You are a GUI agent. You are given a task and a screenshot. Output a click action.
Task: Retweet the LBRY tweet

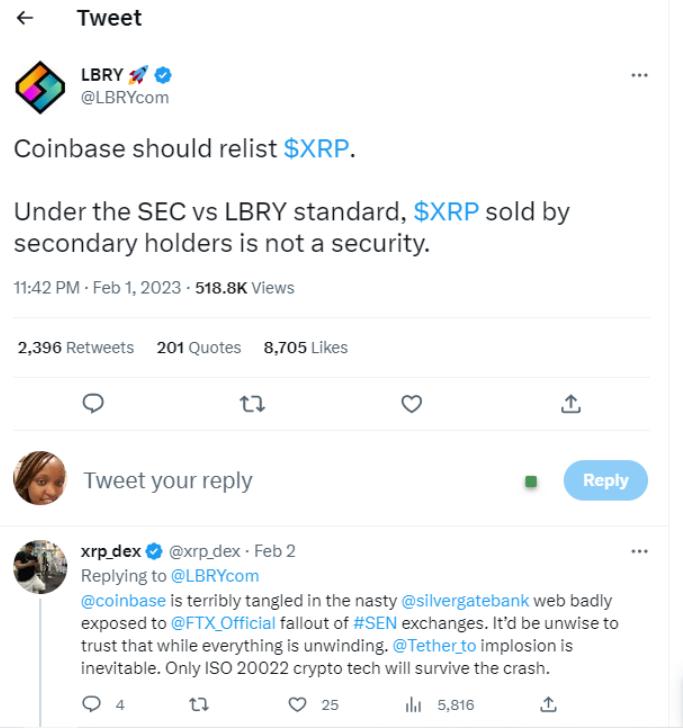pyautogui.click(x=252, y=403)
